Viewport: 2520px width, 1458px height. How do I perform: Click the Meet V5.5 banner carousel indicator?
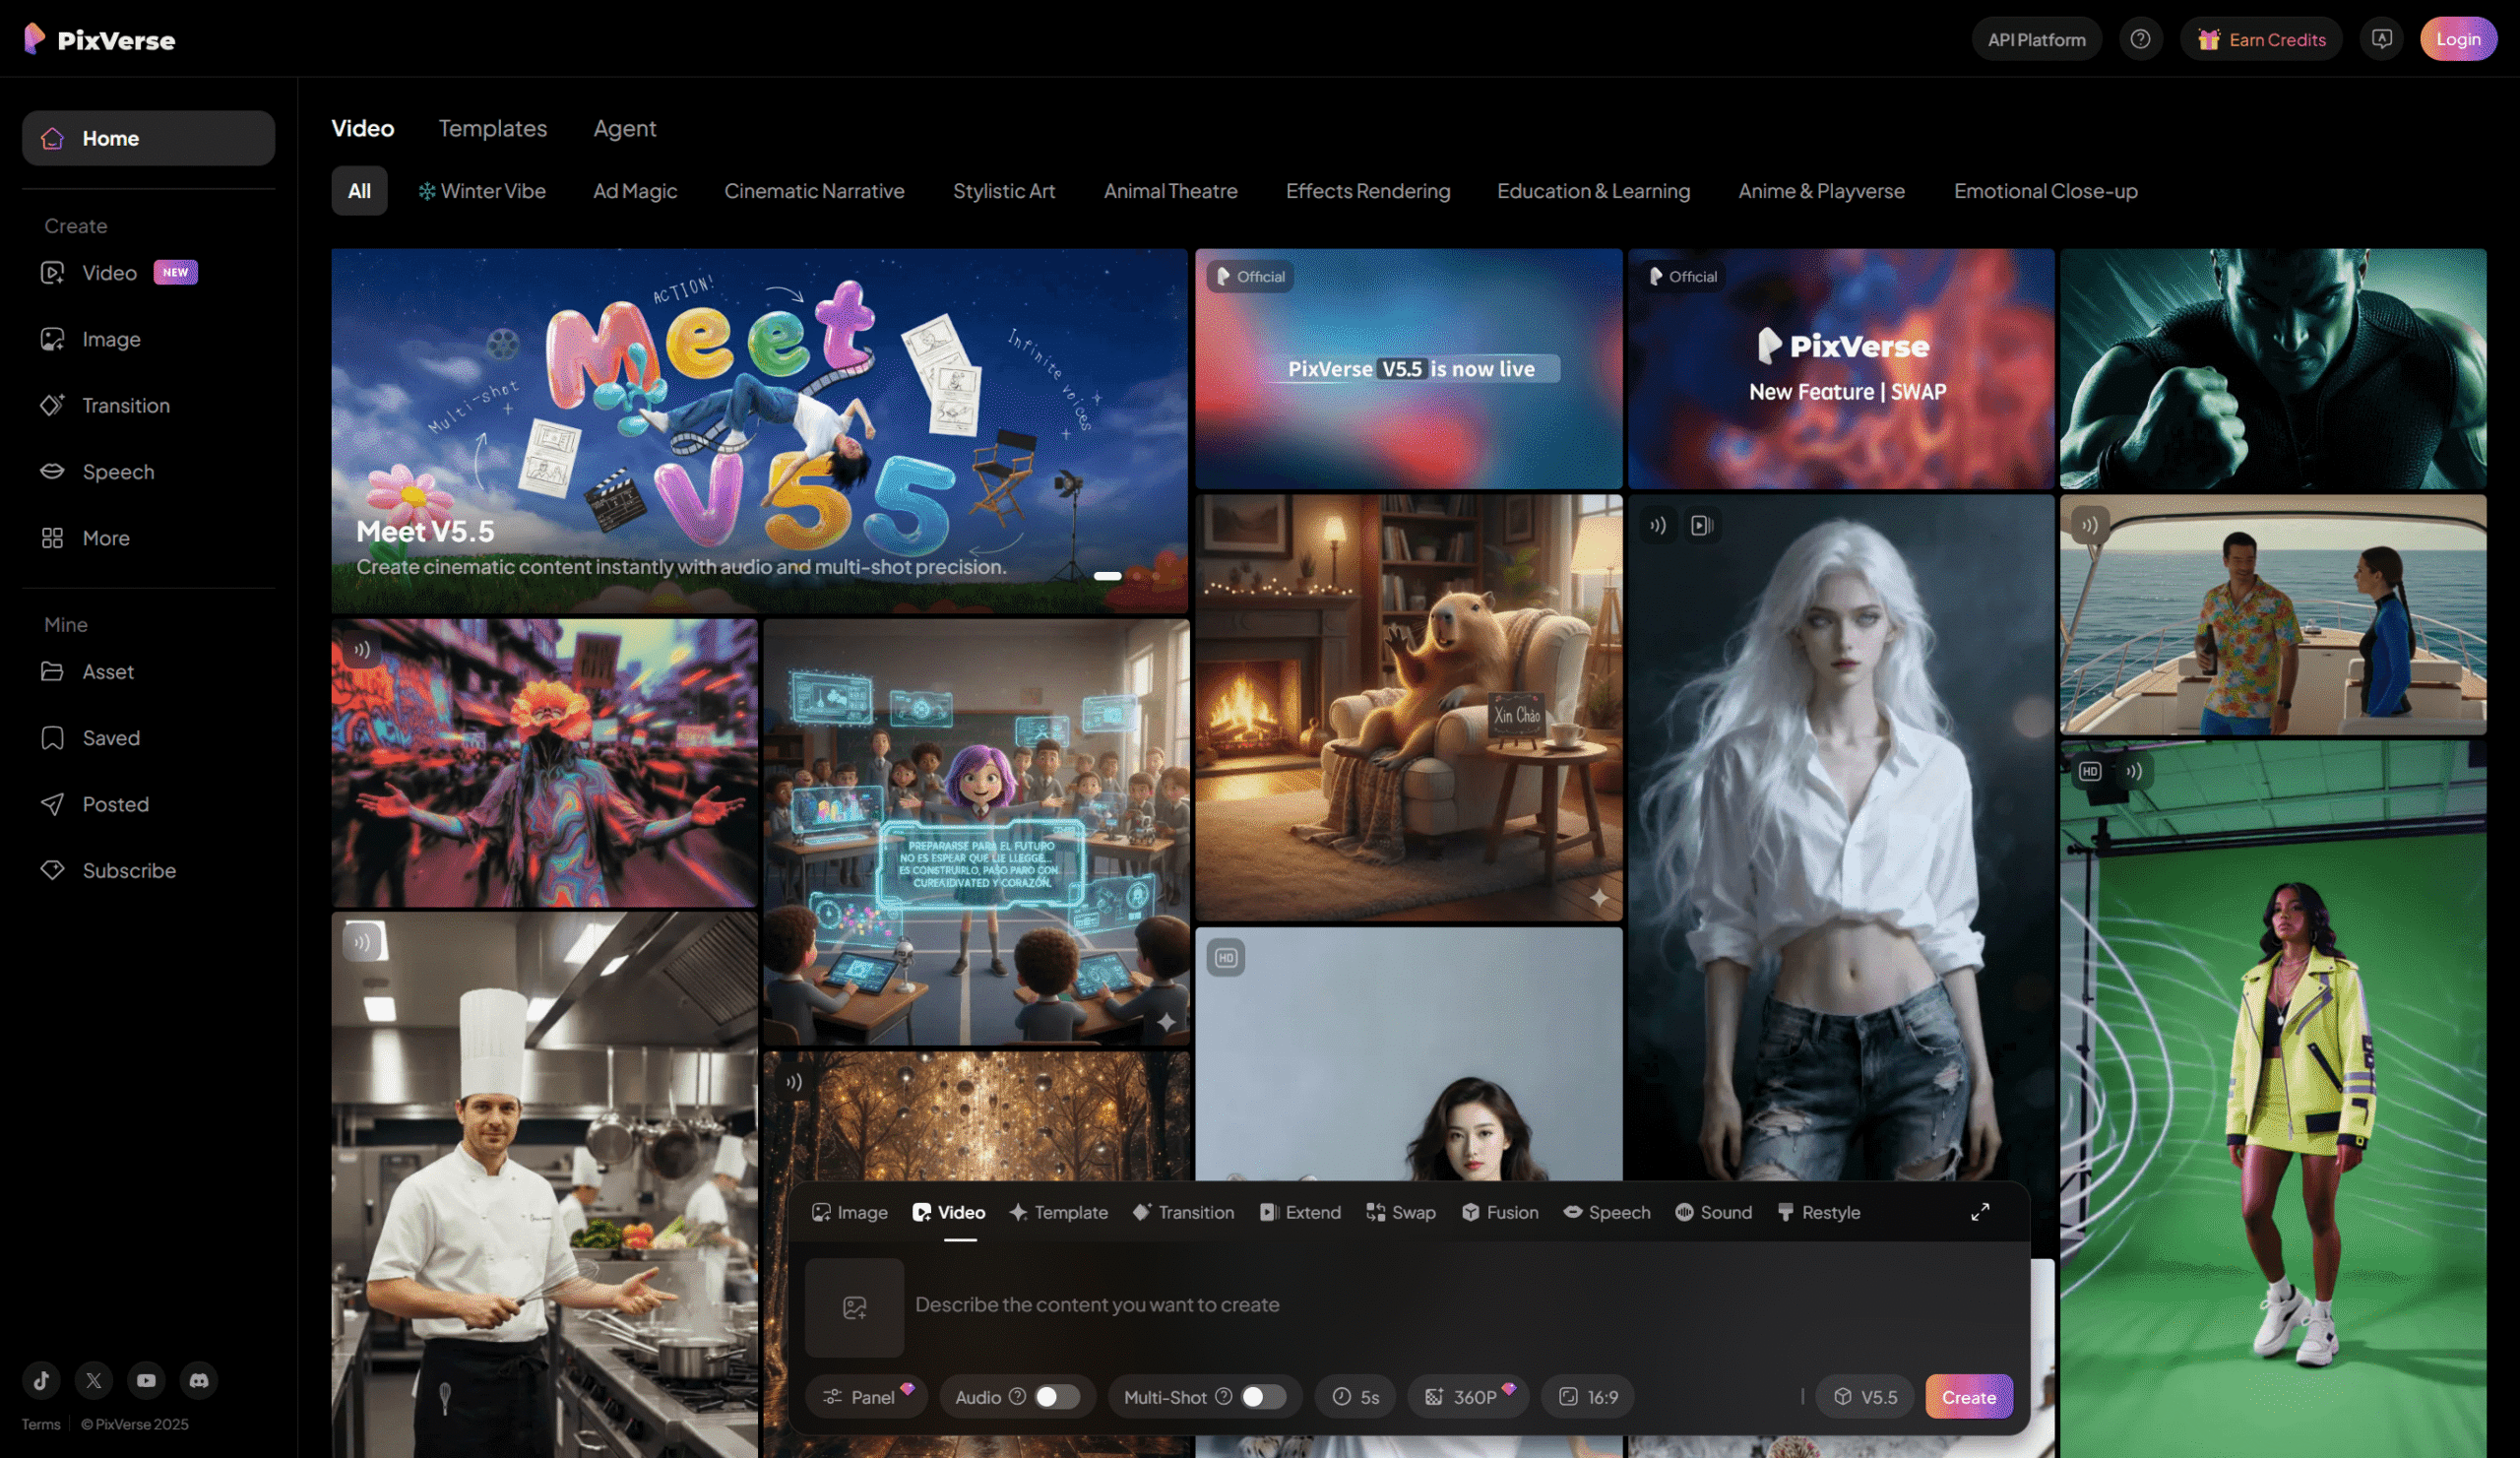pyautogui.click(x=1107, y=575)
